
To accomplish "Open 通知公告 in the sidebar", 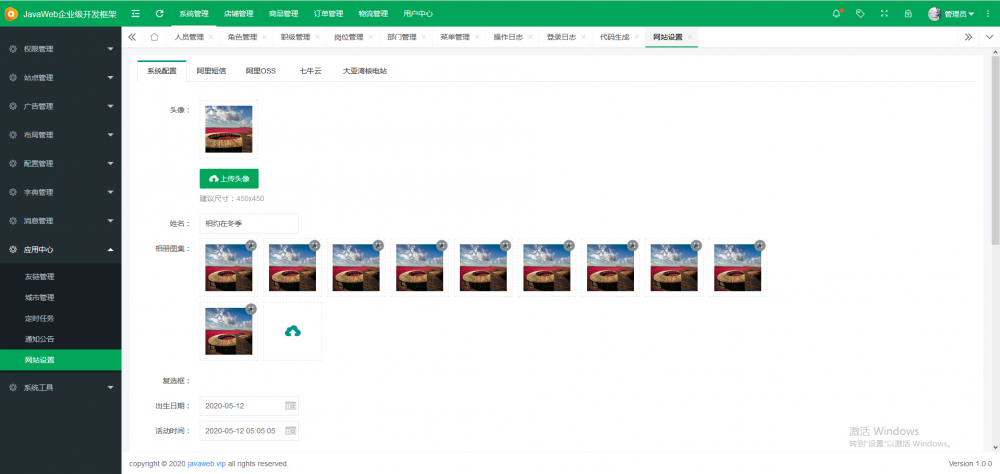I will click(x=40, y=339).
